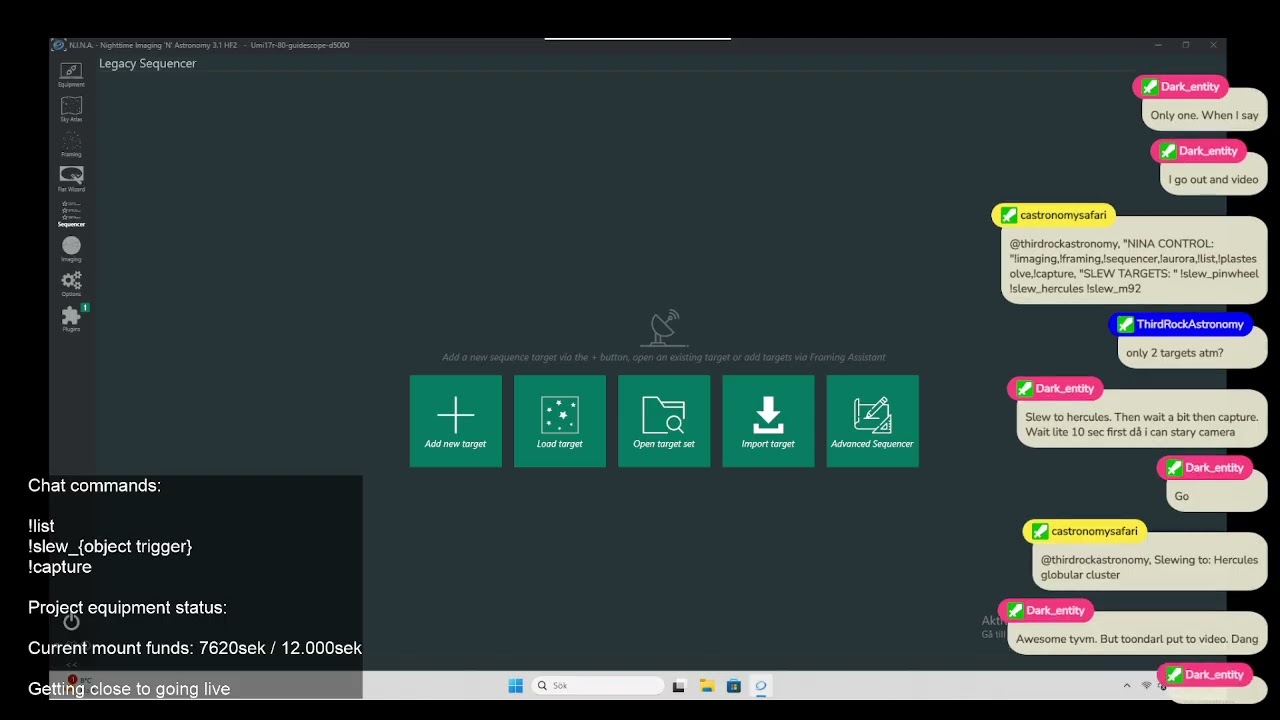Open the Sky Atlas tab

pos(71,109)
